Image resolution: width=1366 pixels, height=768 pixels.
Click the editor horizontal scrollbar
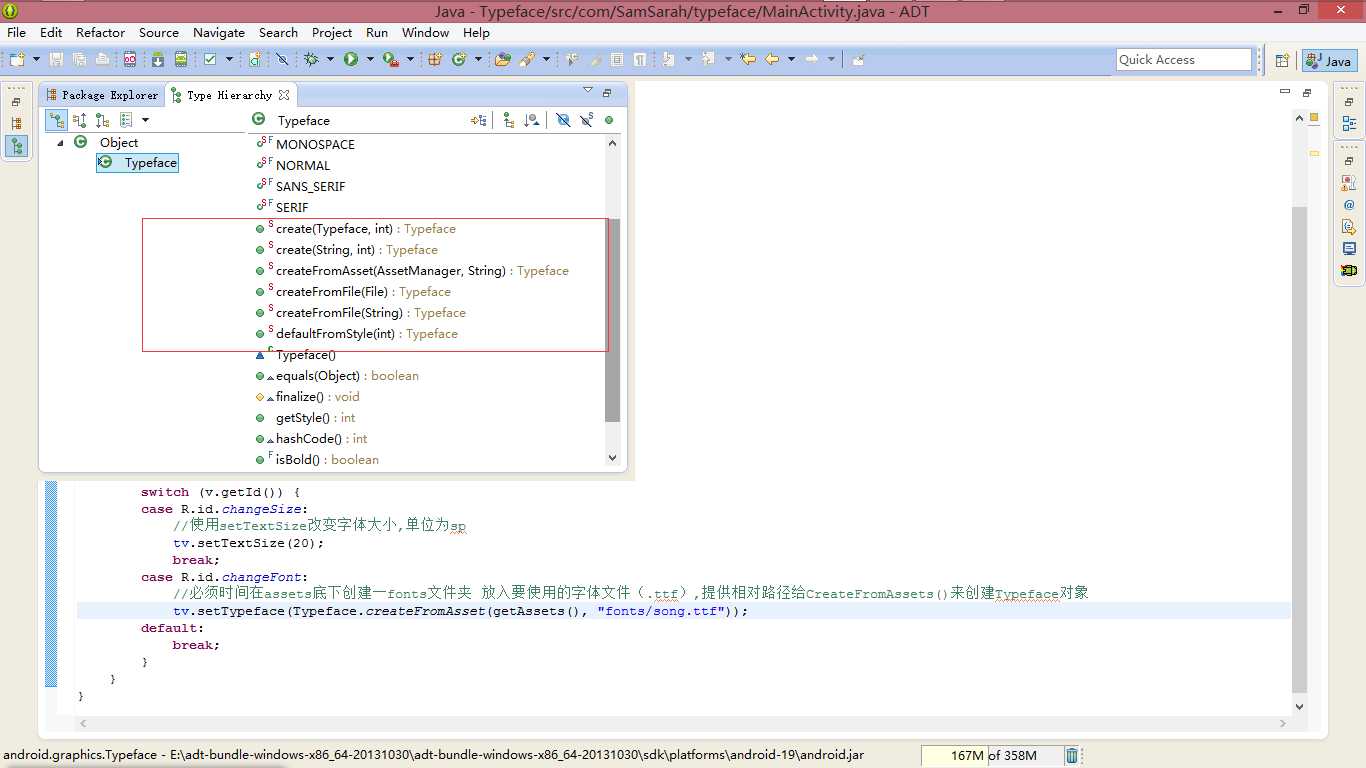[x=684, y=723]
